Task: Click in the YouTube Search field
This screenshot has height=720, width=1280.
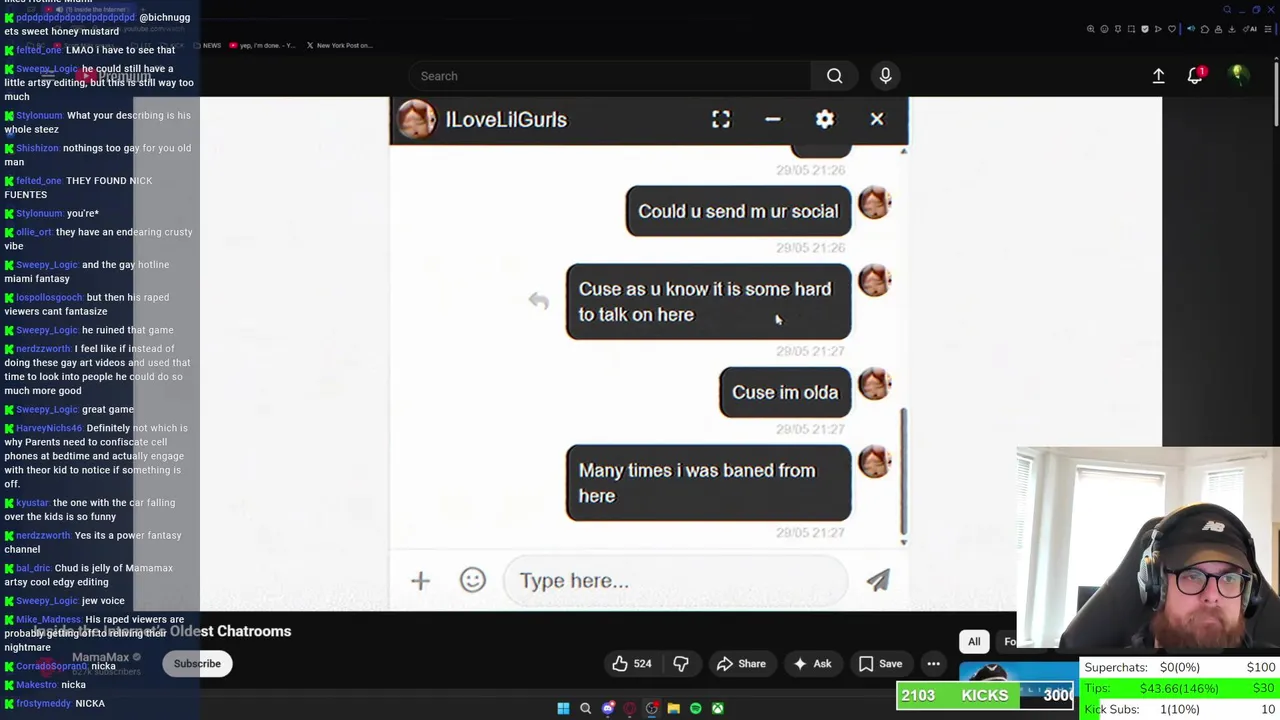Action: pos(610,76)
